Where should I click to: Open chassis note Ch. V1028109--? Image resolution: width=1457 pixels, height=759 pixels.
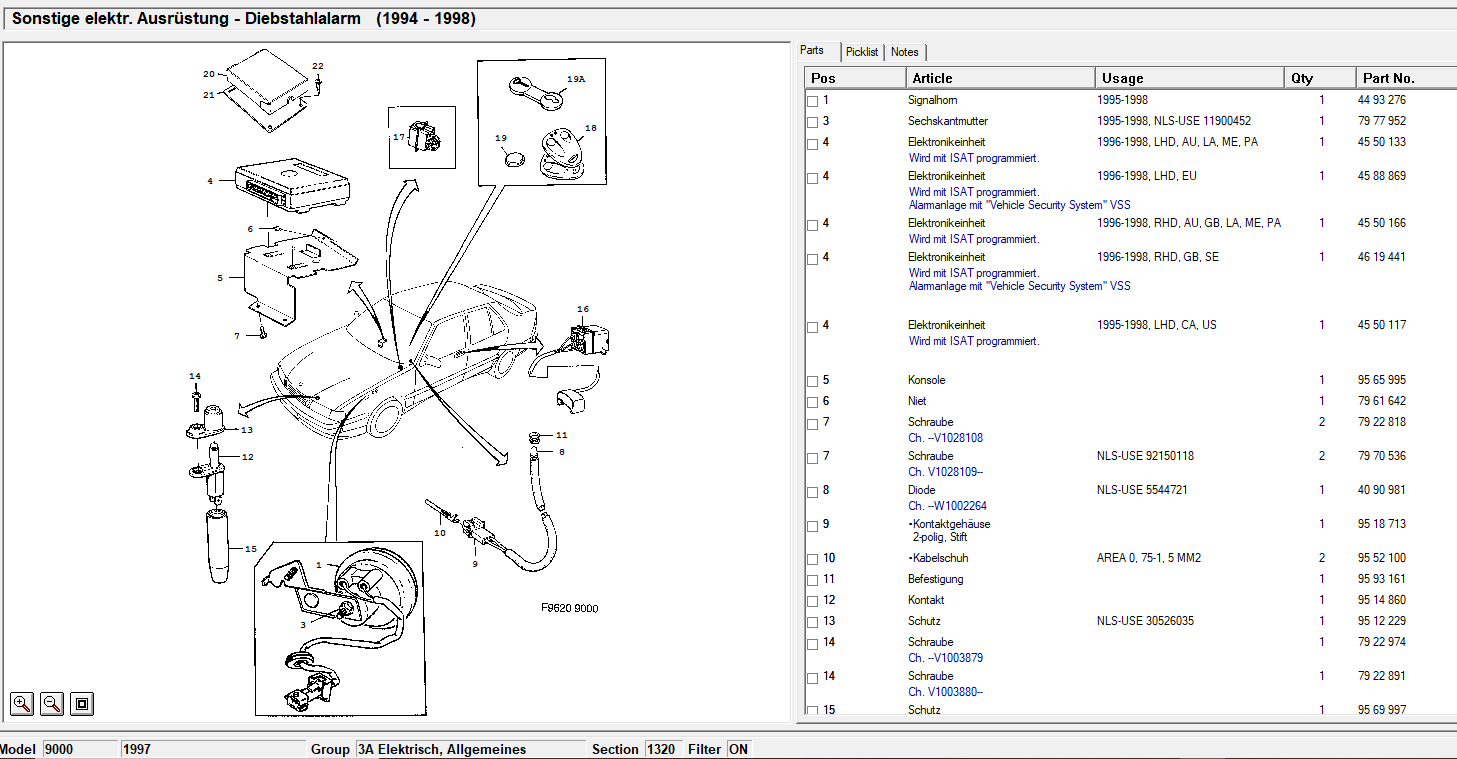[945, 472]
